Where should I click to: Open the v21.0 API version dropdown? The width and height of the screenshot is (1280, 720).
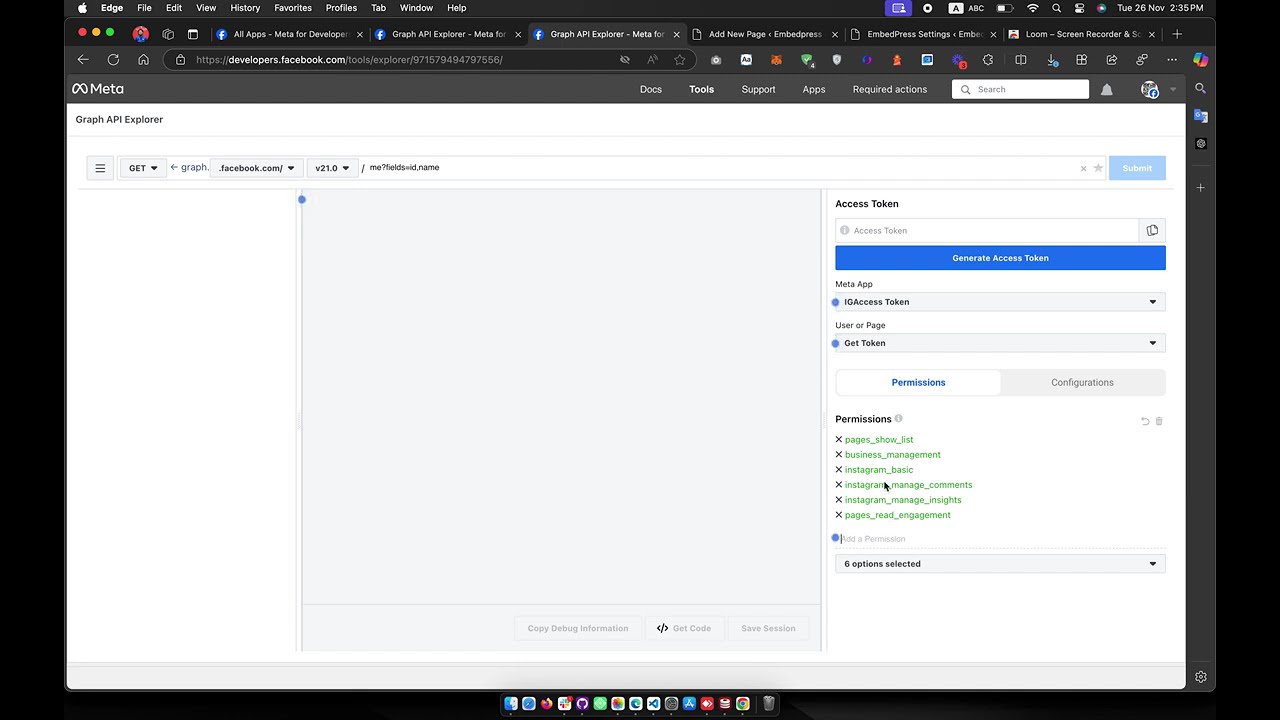332,168
